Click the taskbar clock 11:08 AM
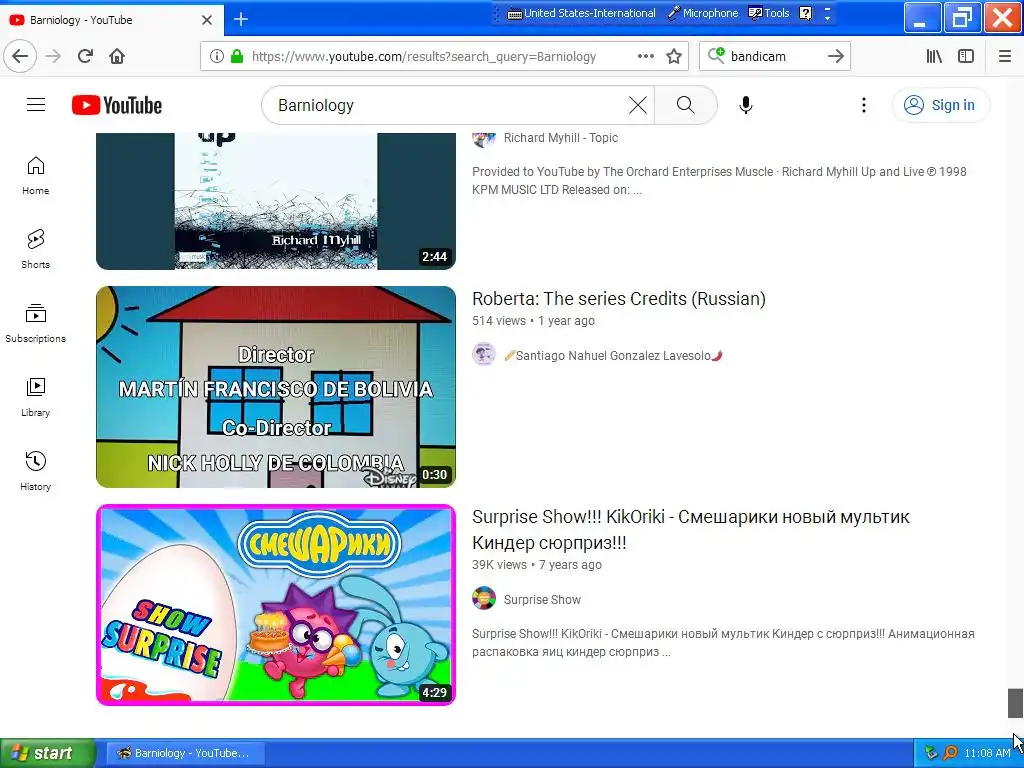 [987, 753]
